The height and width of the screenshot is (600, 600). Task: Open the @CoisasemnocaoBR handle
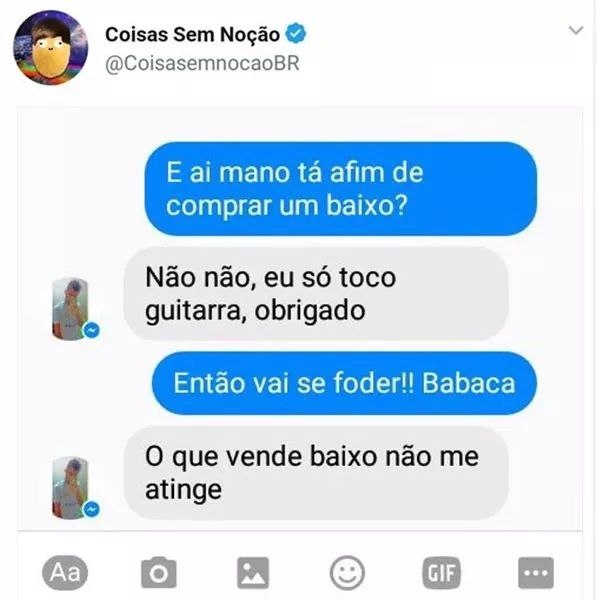pos(202,63)
